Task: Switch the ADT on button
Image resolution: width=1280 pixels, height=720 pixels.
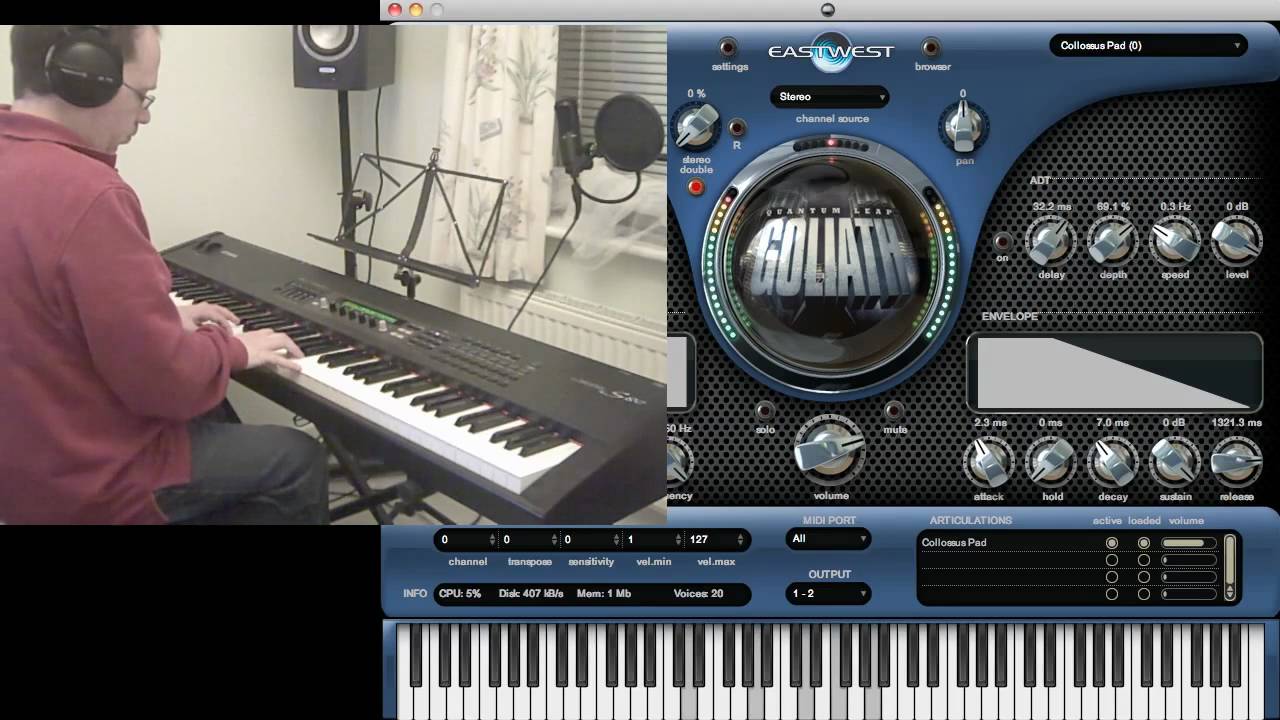Action: click(x=1003, y=241)
